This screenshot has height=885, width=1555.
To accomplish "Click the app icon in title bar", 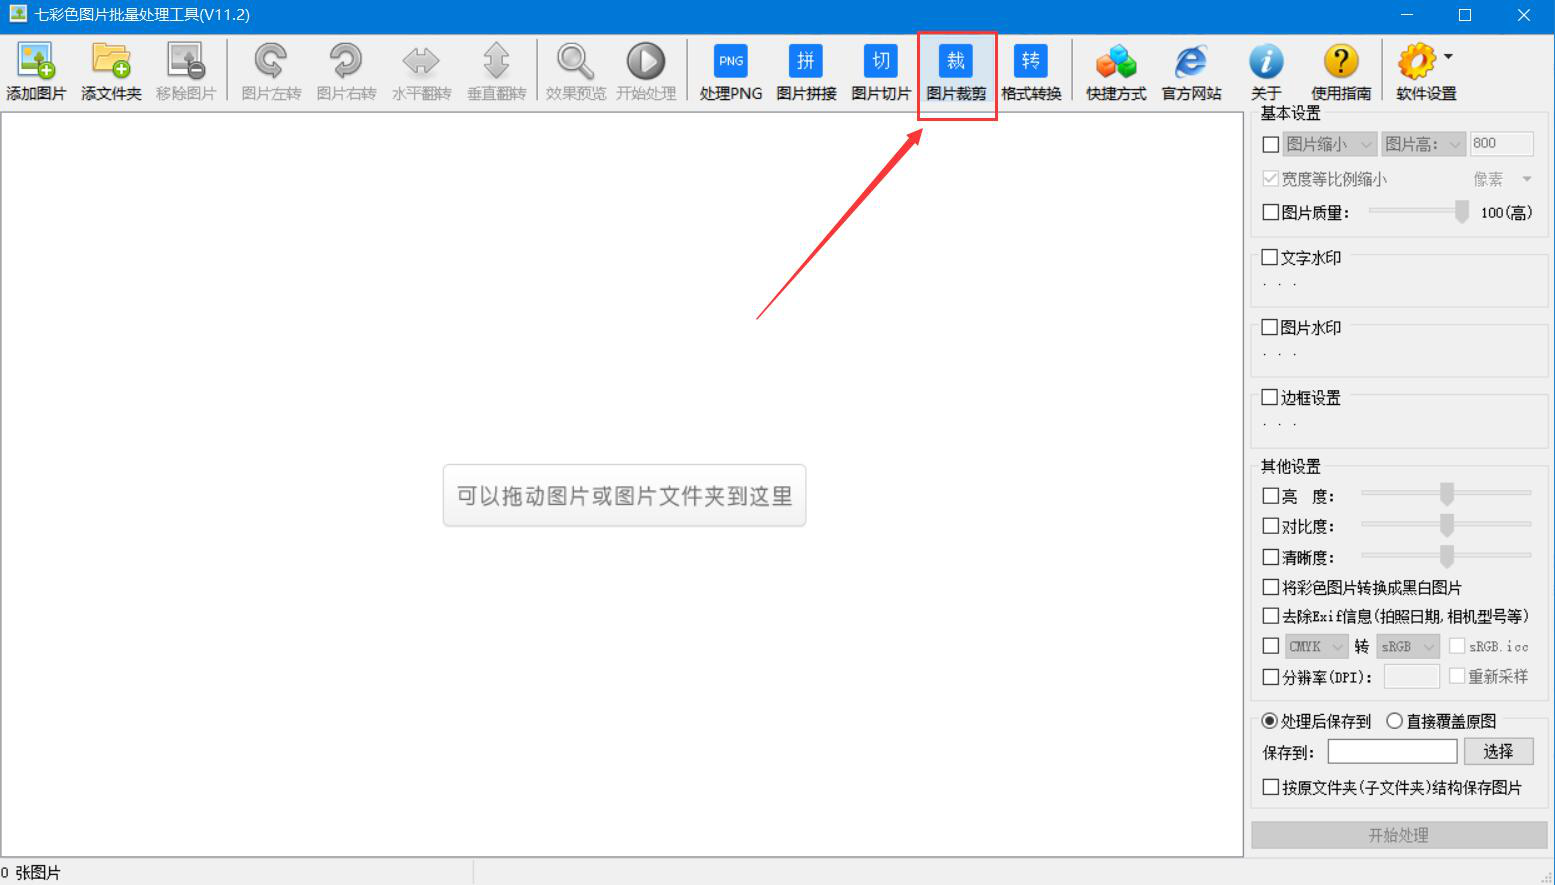I will [x=17, y=14].
